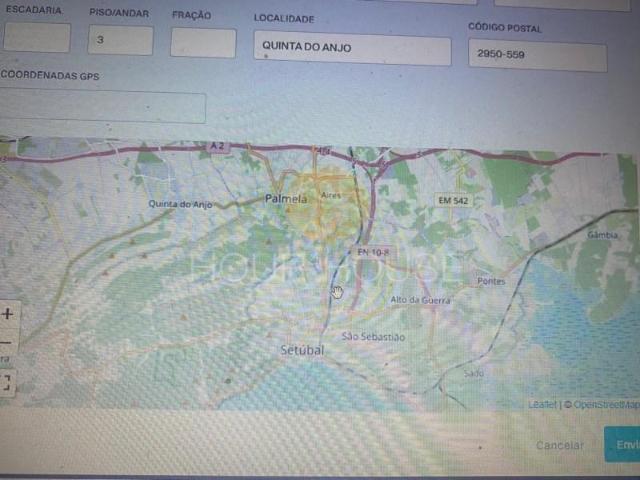Zoom out on the map
This screenshot has height=480, width=640.
(6, 341)
